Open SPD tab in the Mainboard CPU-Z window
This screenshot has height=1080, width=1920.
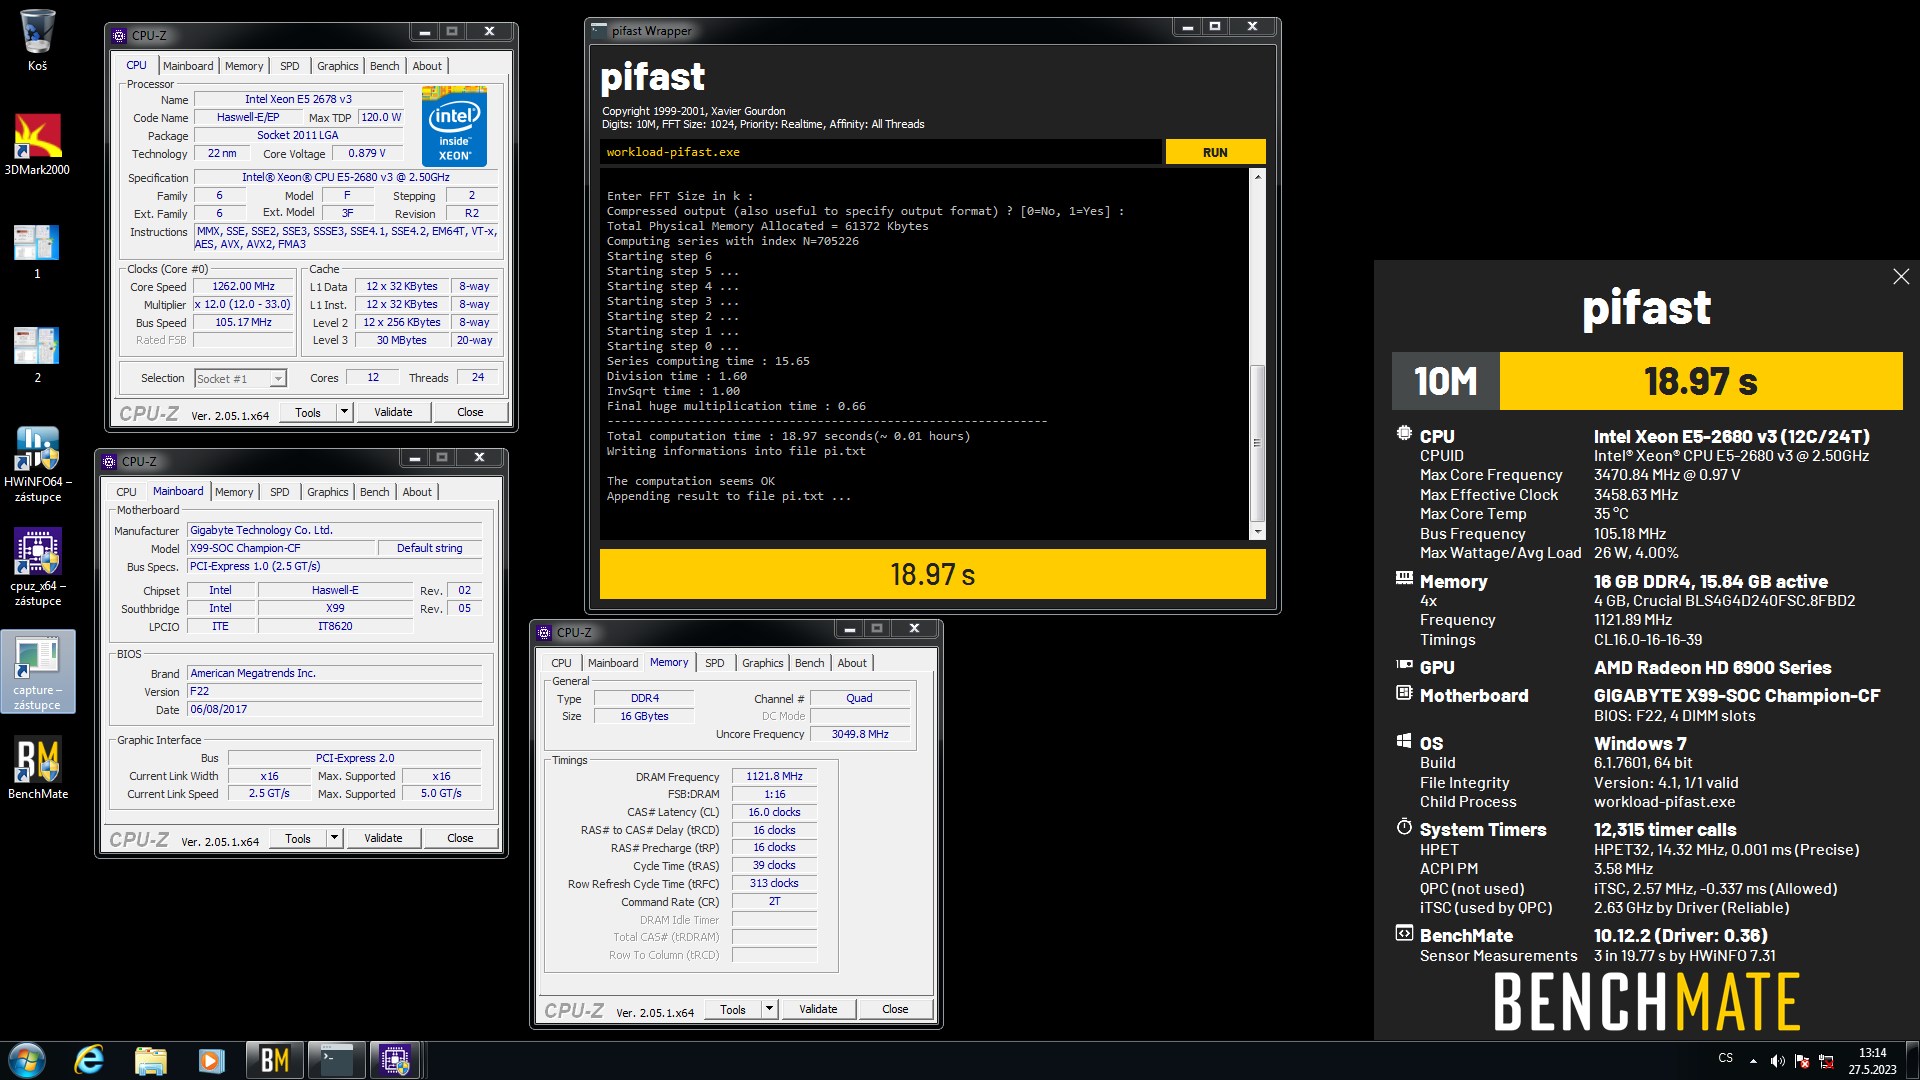pos(279,492)
